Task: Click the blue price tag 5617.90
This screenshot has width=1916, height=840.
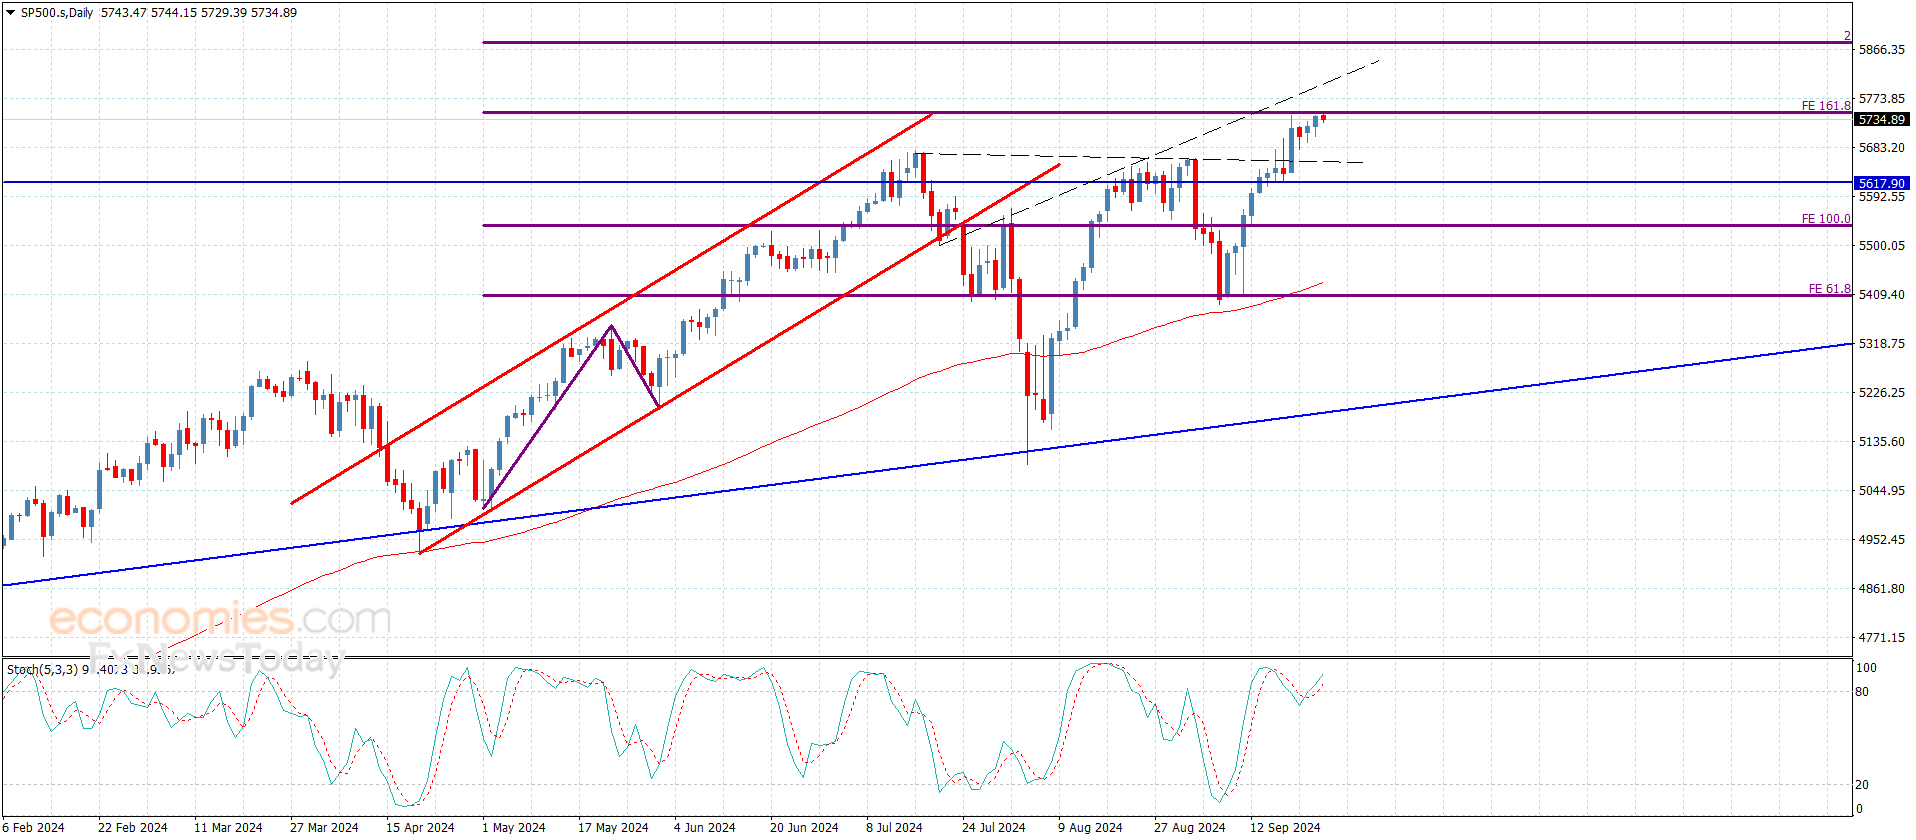Action: (x=1881, y=183)
